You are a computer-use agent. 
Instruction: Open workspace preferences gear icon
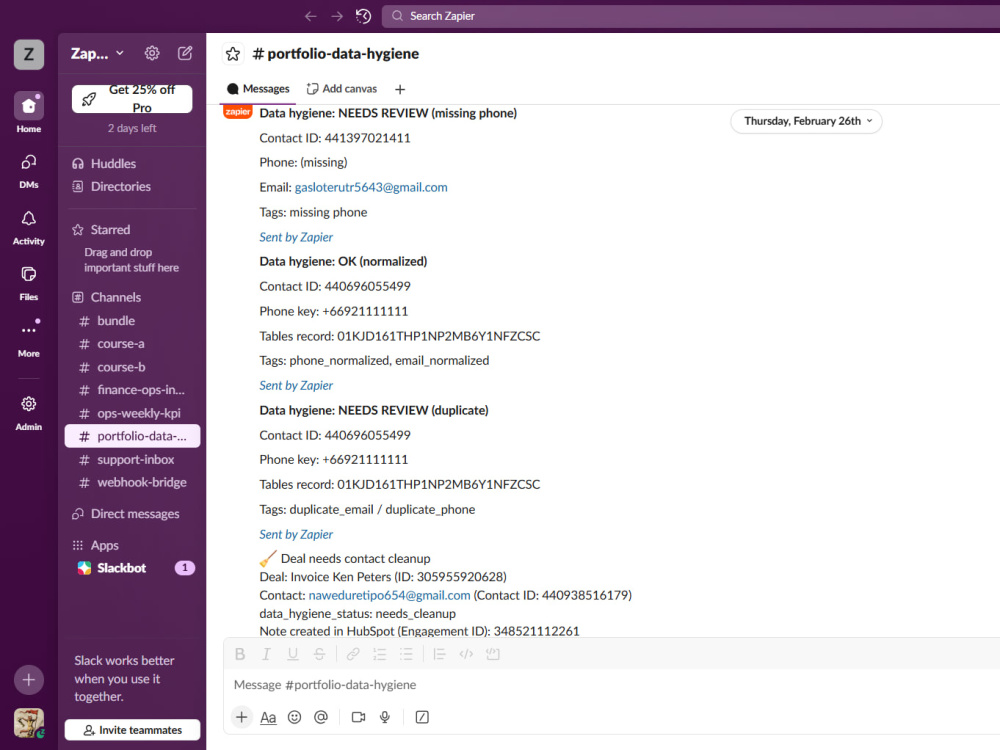pyautogui.click(x=152, y=54)
